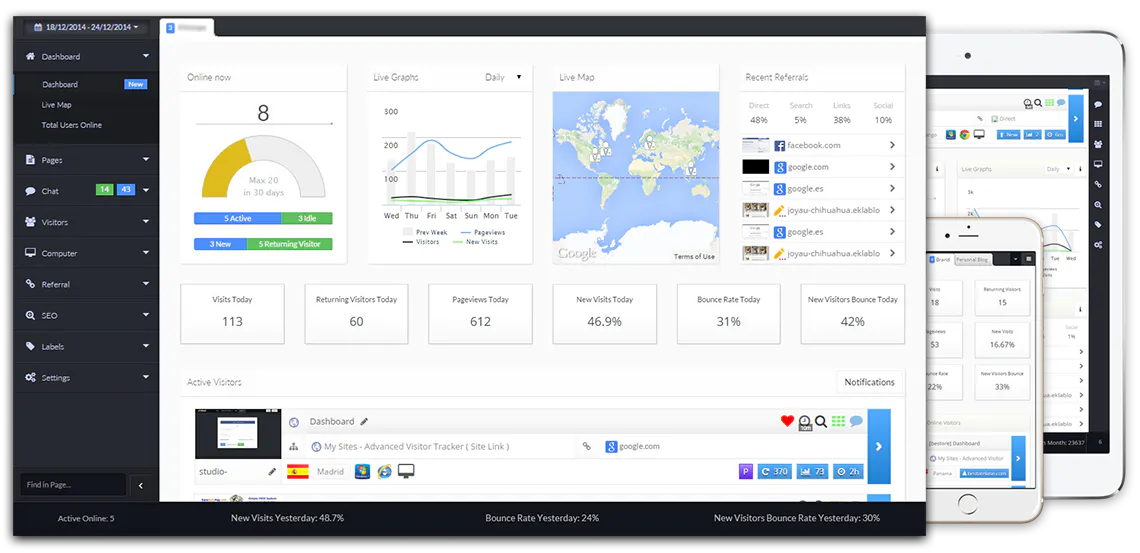Click the Internet Explorer browser icon

point(385,472)
